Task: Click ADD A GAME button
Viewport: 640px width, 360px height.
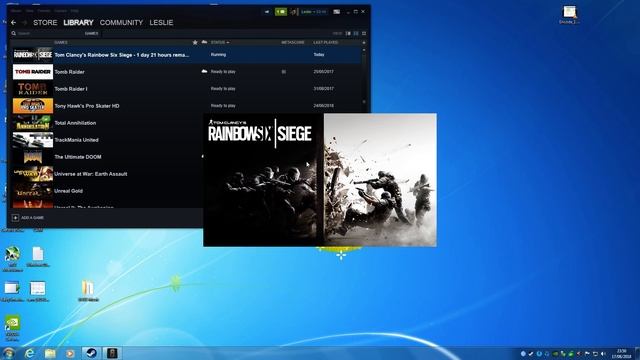Action: (28, 218)
